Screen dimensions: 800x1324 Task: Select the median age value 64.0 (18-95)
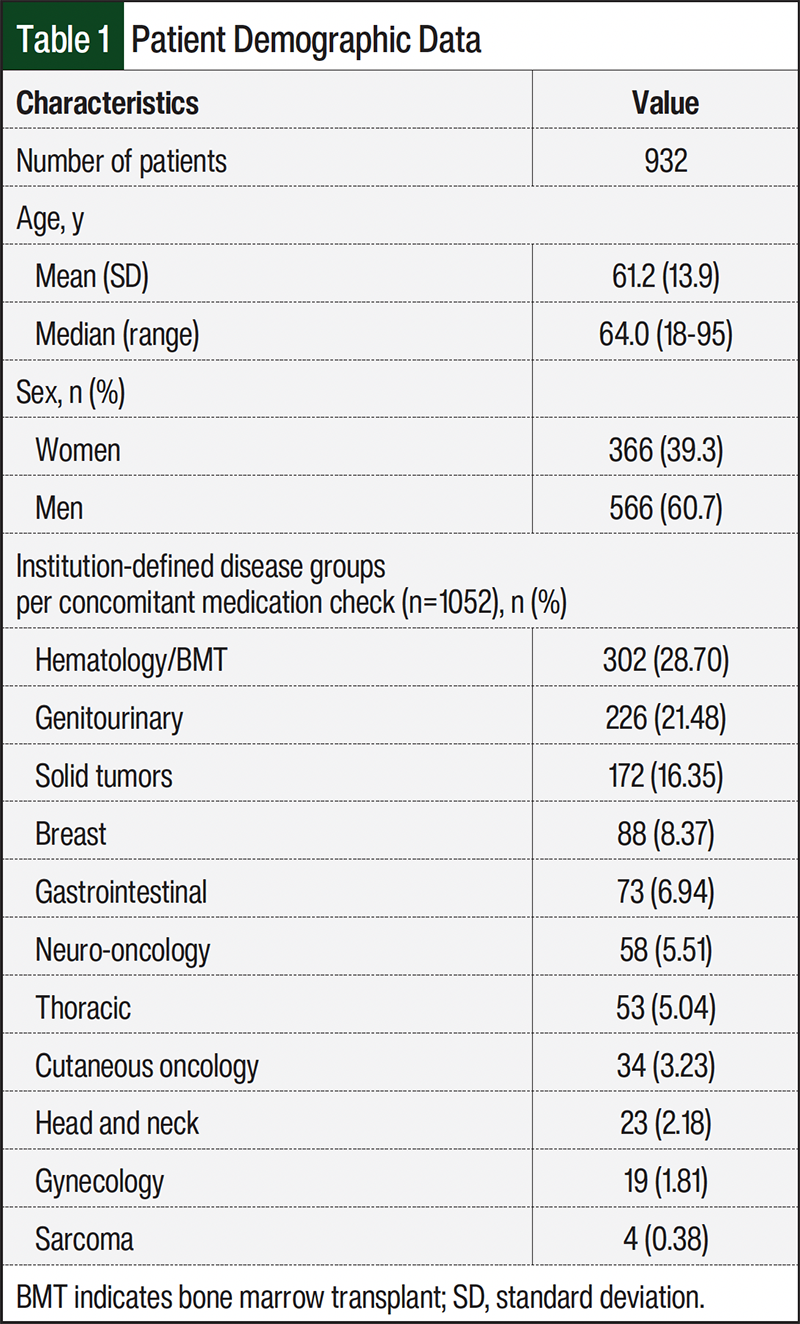tap(665, 334)
